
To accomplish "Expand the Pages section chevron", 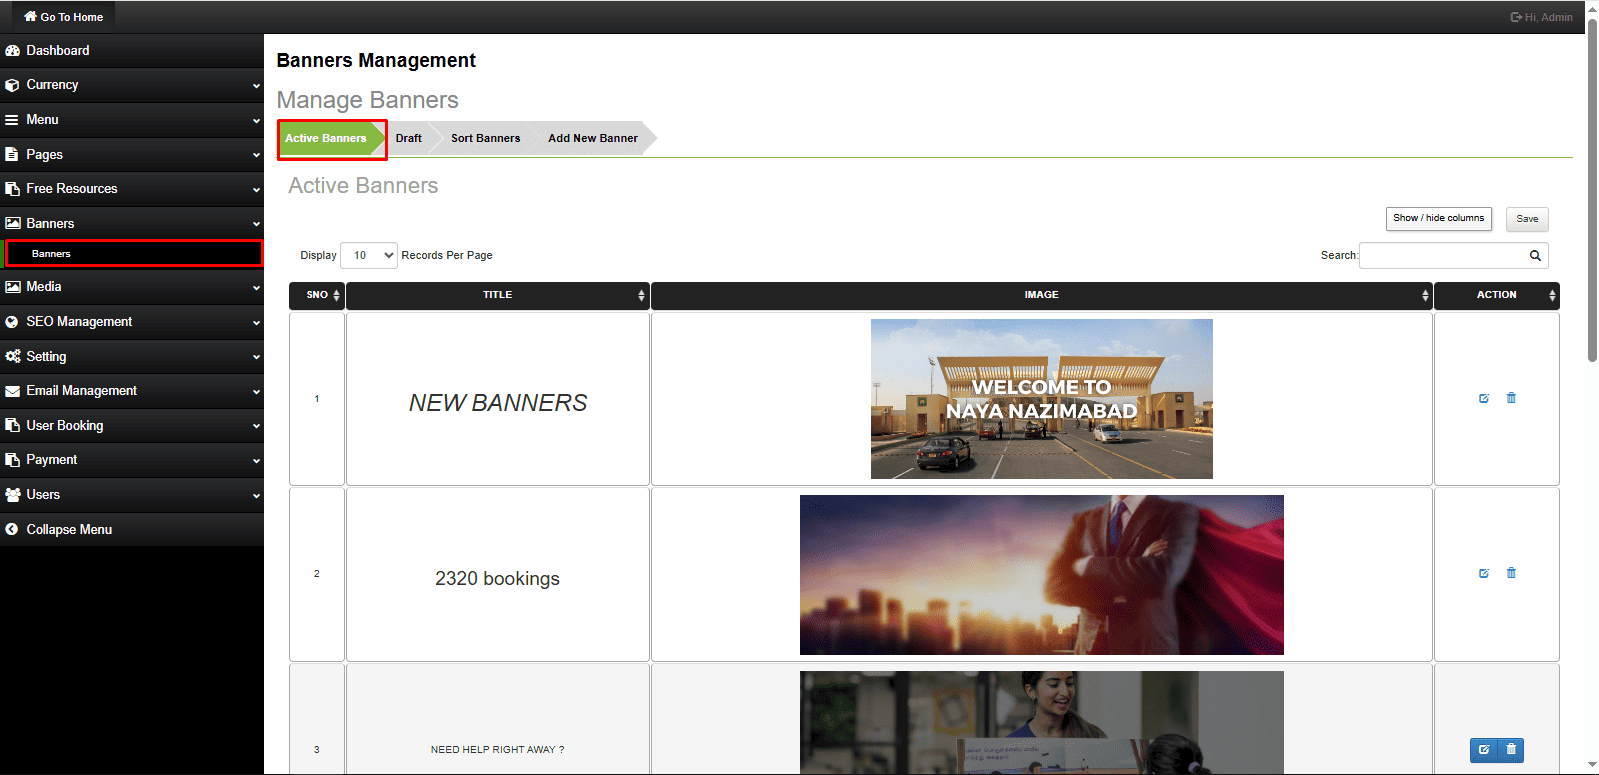I will [256, 156].
